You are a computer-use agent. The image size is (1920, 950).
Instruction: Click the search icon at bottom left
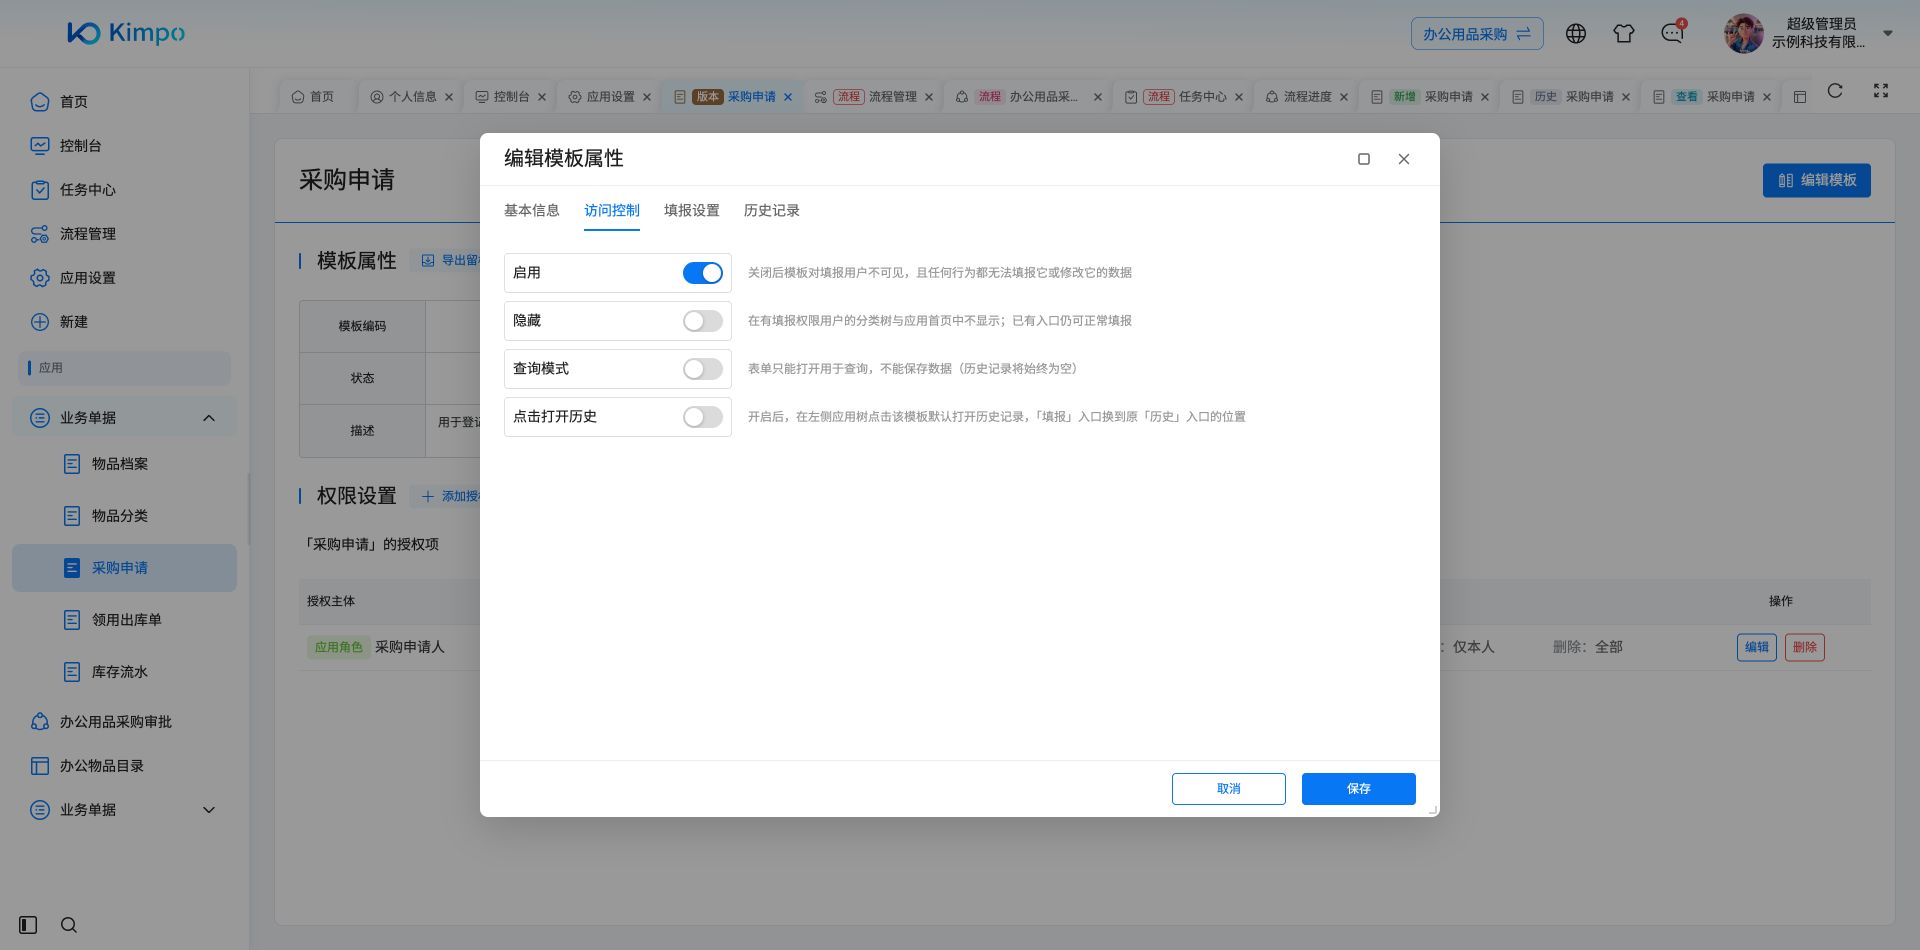coord(69,925)
